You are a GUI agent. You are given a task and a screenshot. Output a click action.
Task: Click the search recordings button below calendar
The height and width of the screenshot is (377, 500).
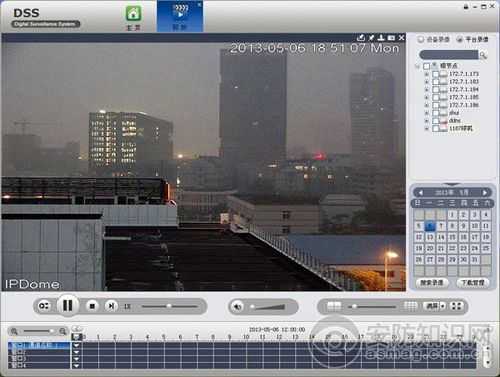coord(432,283)
